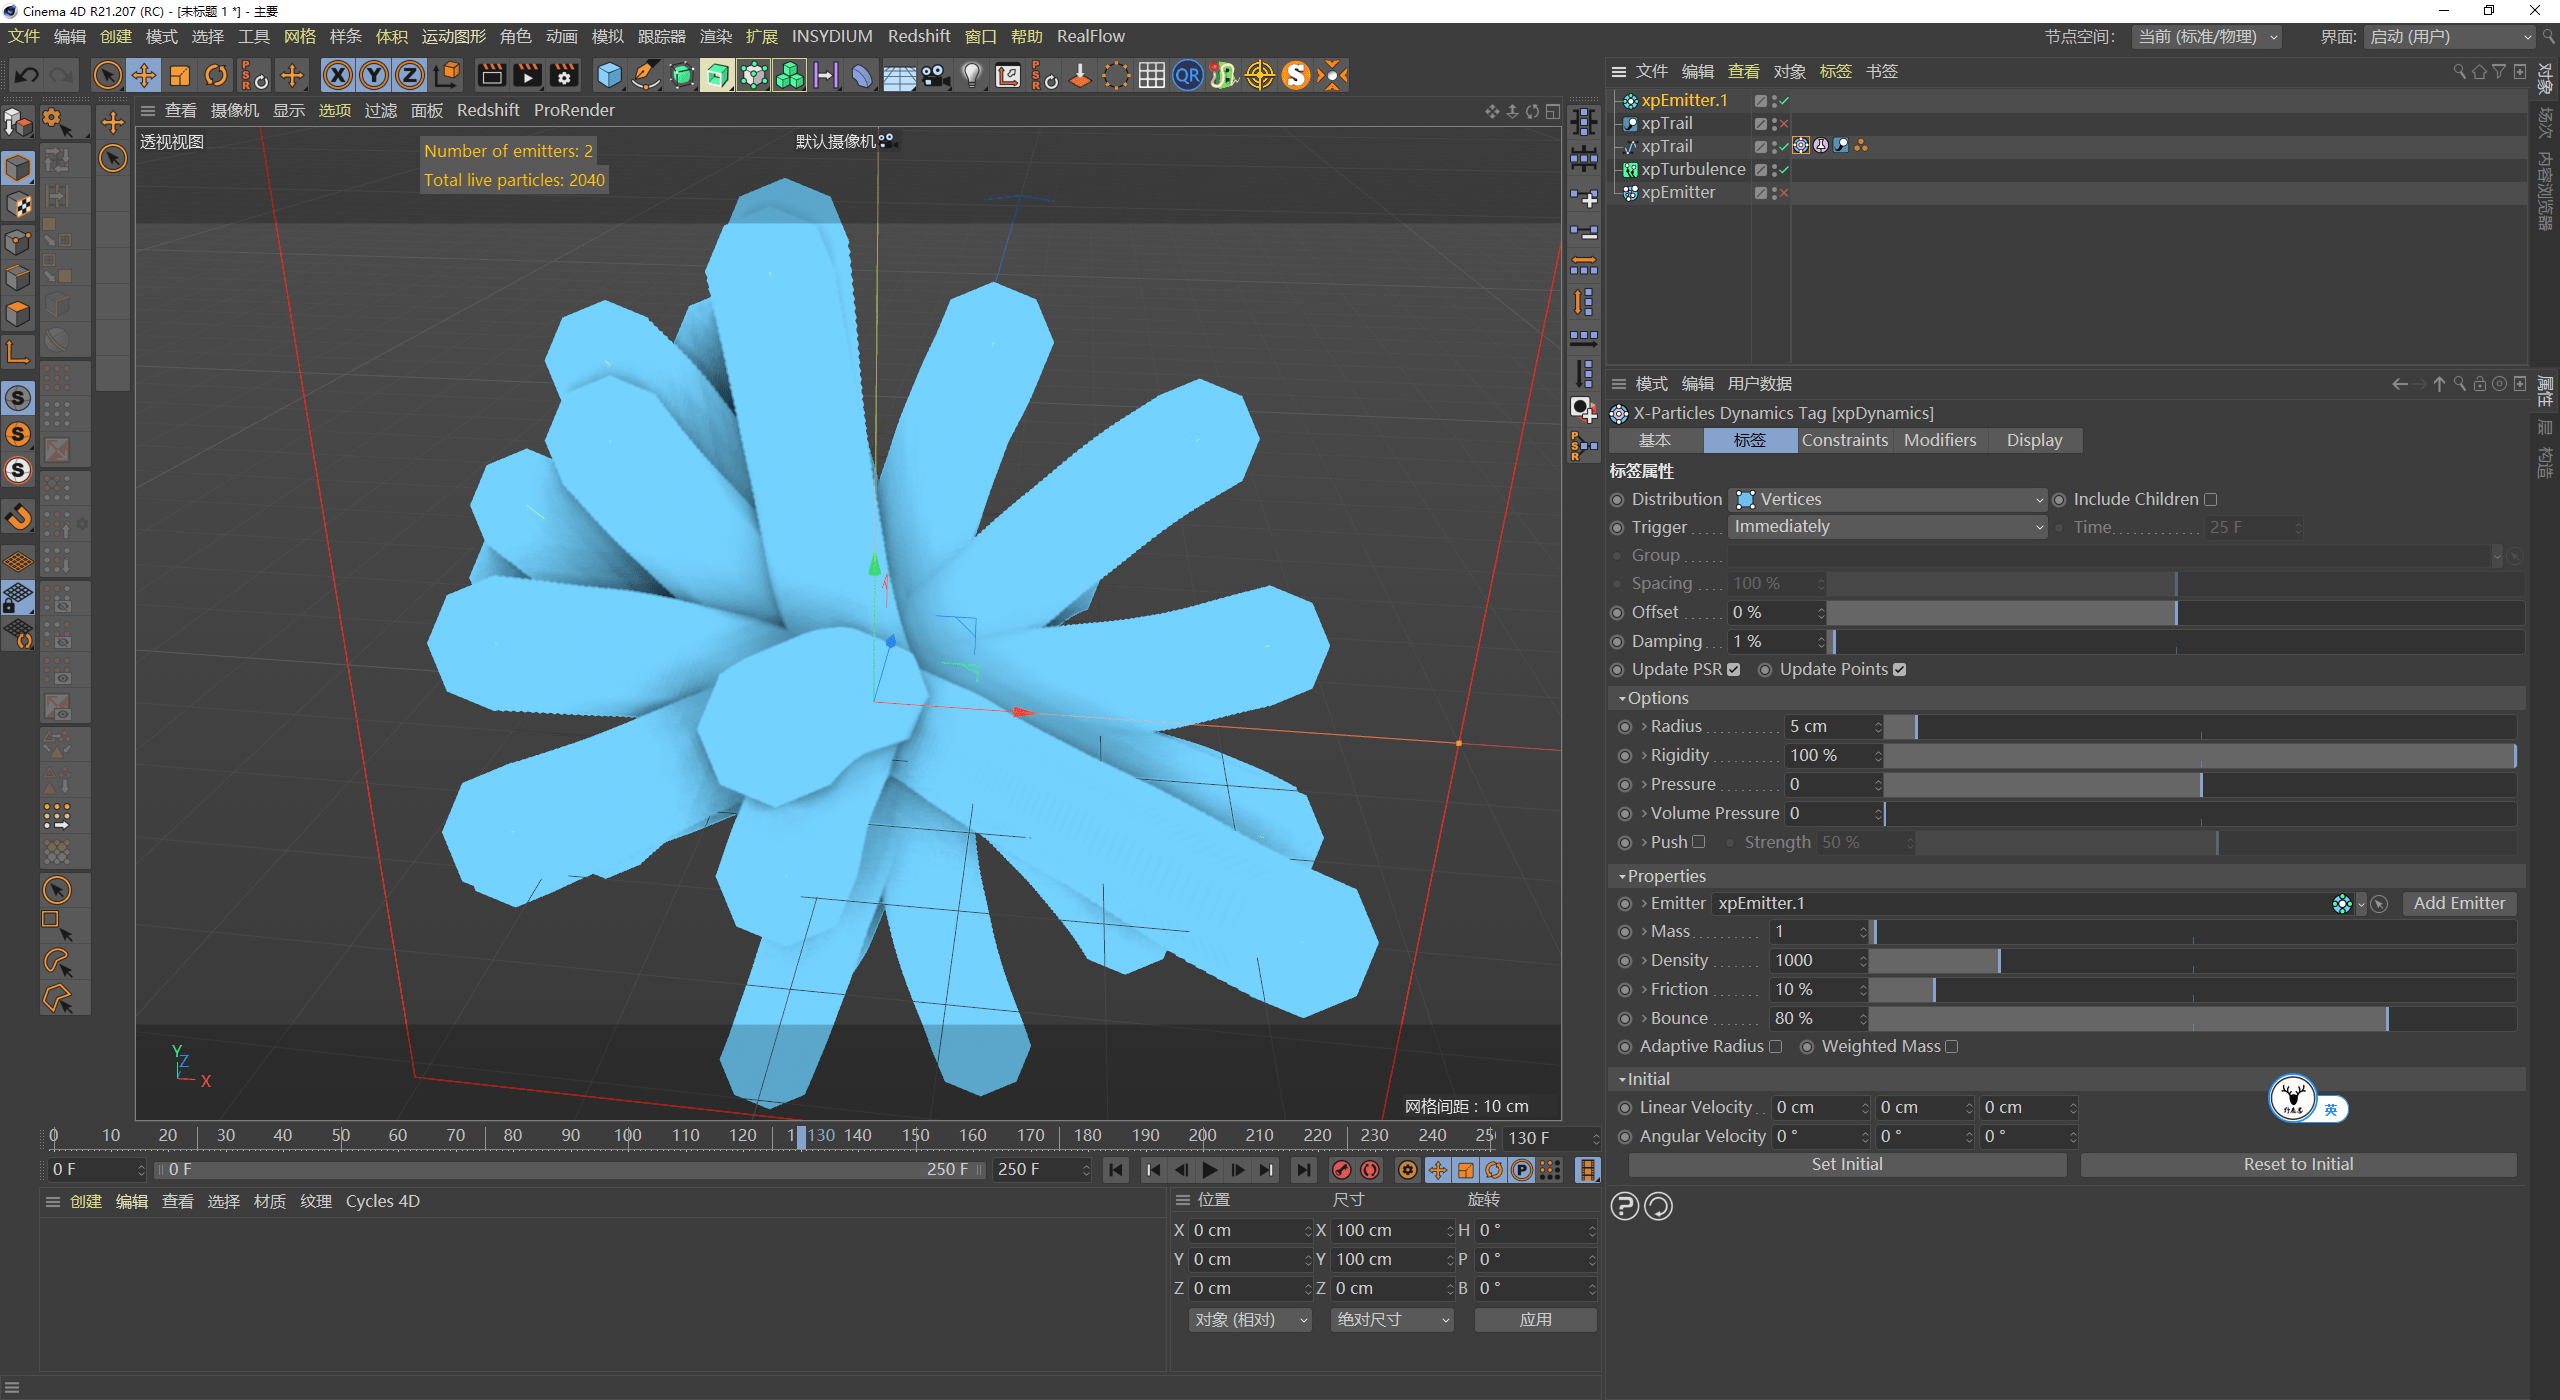
Task: Lock the X axis with the X toolbar icon
Action: click(x=339, y=75)
